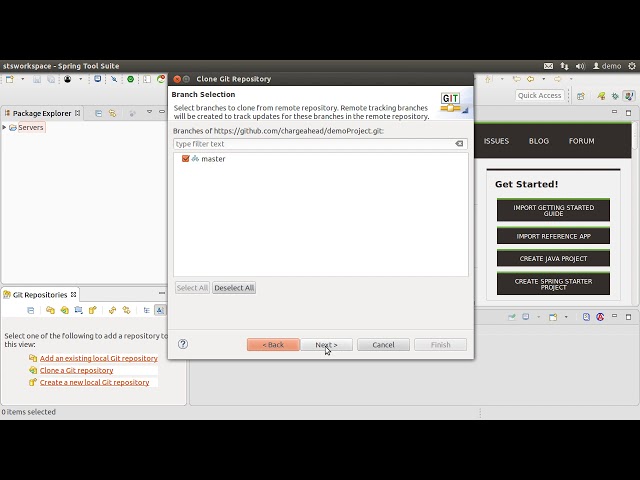Image resolution: width=640 pixels, height=480 pixels.
Task: Click Import Getting Started Guide button
Action: pyautogui.click(x=553, y=210)
